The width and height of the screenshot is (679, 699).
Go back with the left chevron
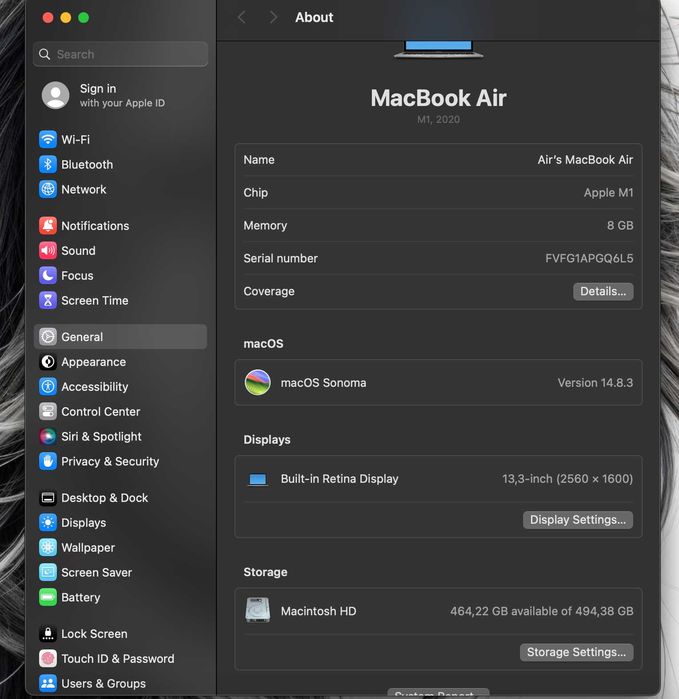[x=242, y=17]
